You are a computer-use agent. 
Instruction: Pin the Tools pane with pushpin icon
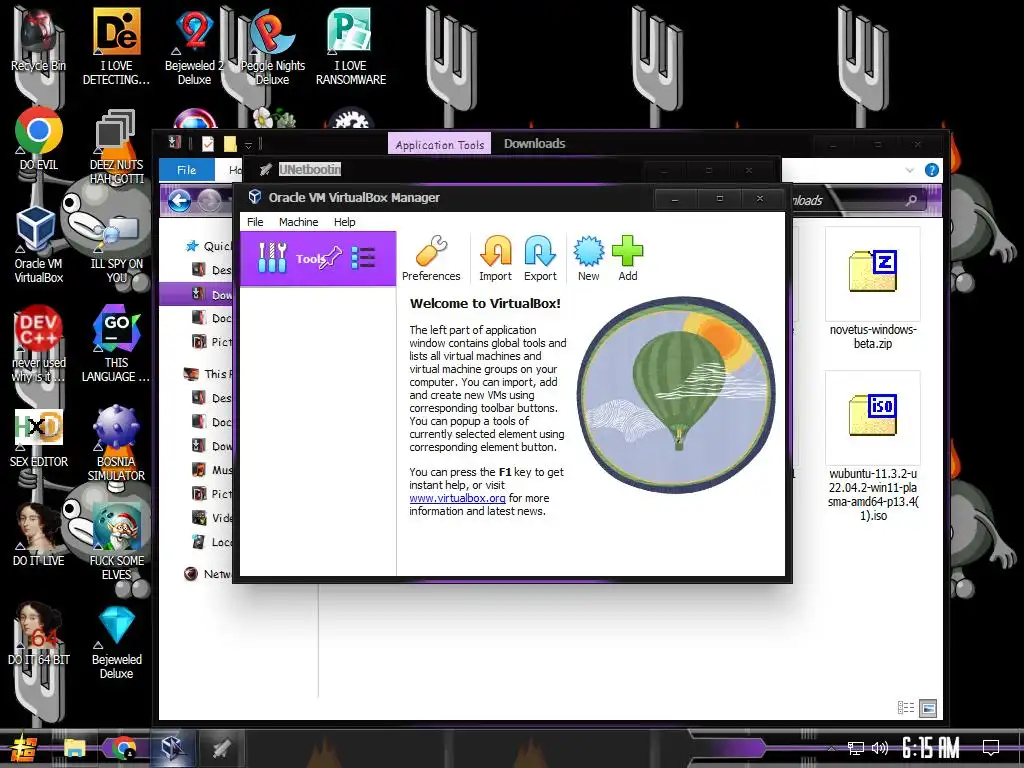(x=331, y=257)
